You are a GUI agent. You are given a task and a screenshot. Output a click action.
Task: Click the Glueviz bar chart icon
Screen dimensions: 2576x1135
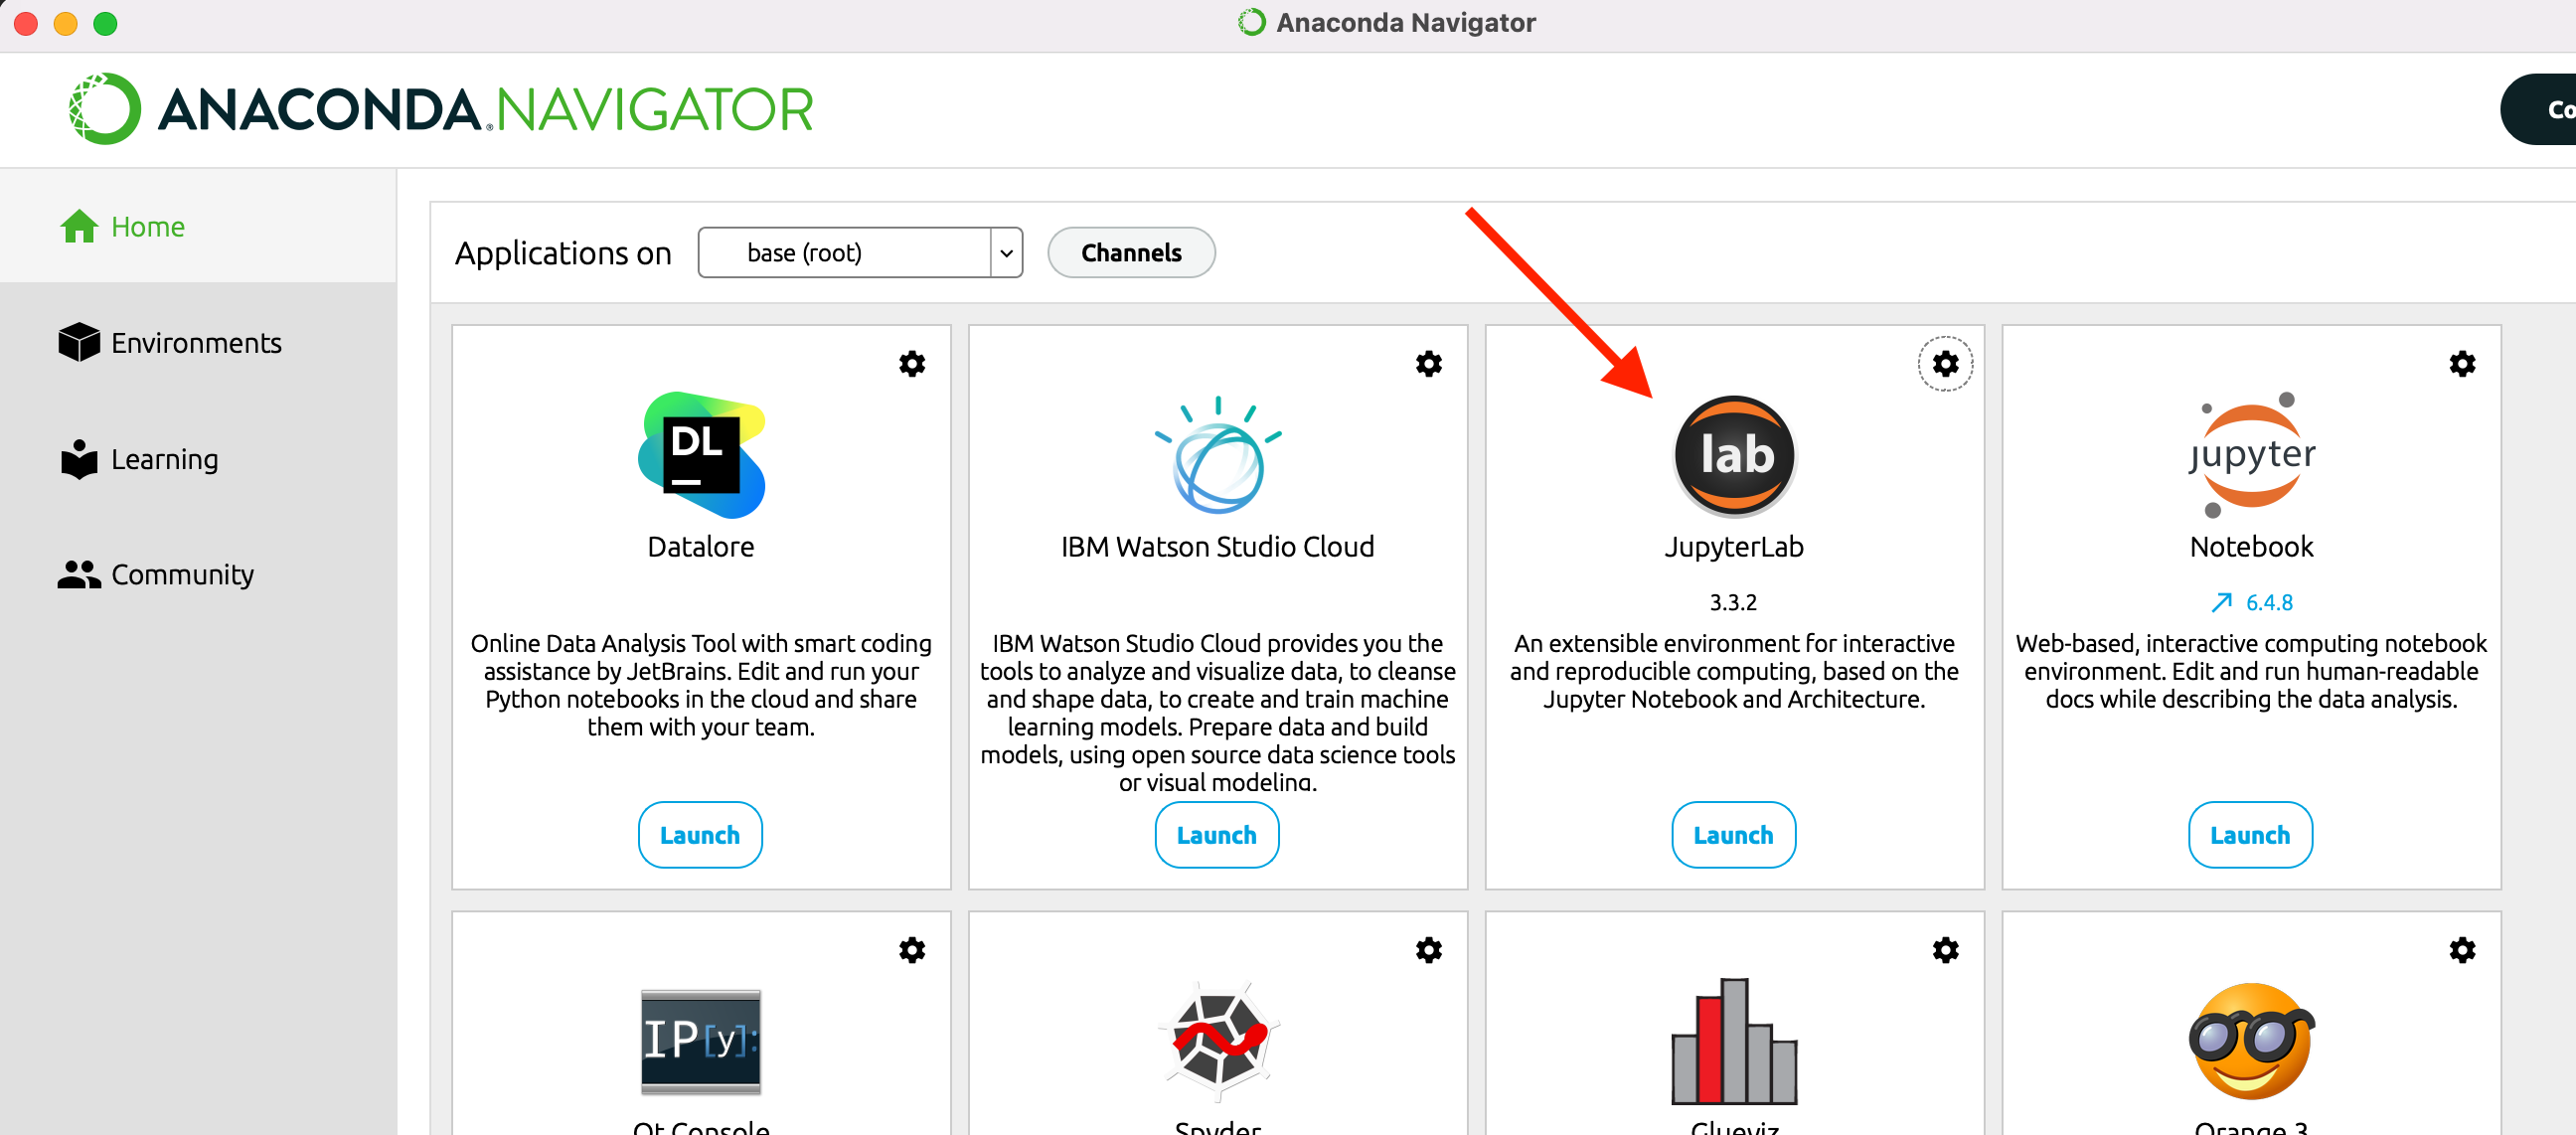pos(1734,1040)
